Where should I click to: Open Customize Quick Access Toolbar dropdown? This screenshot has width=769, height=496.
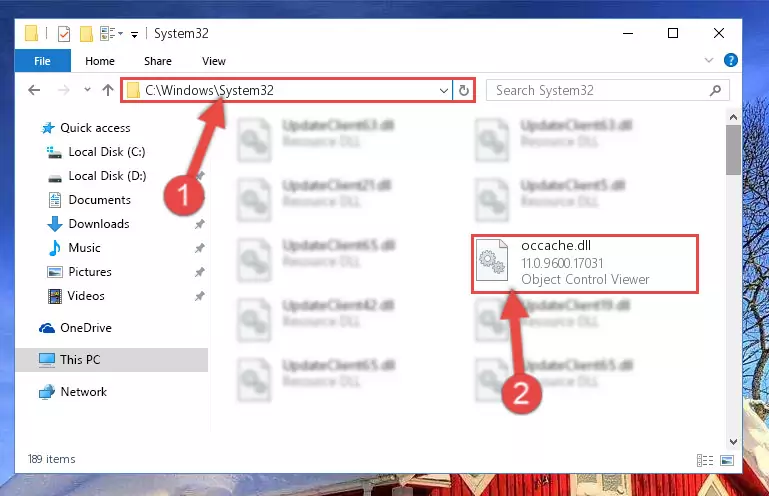click(134, 34)
